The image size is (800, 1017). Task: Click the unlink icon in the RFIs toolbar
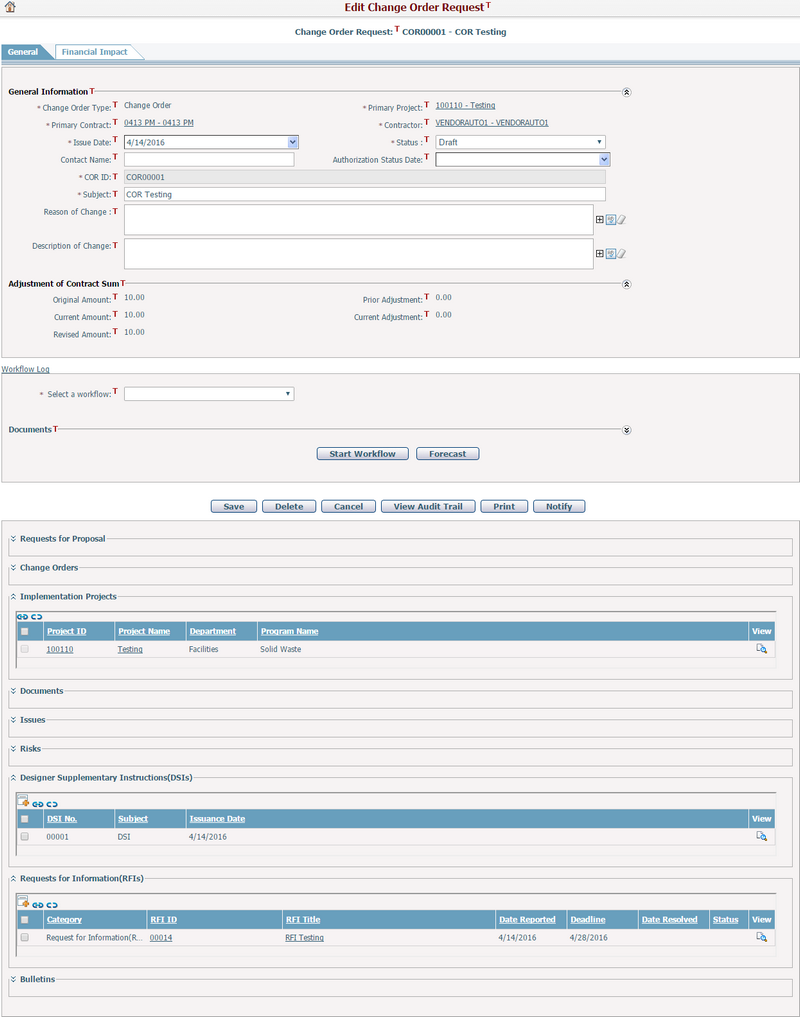click(52, 904)
